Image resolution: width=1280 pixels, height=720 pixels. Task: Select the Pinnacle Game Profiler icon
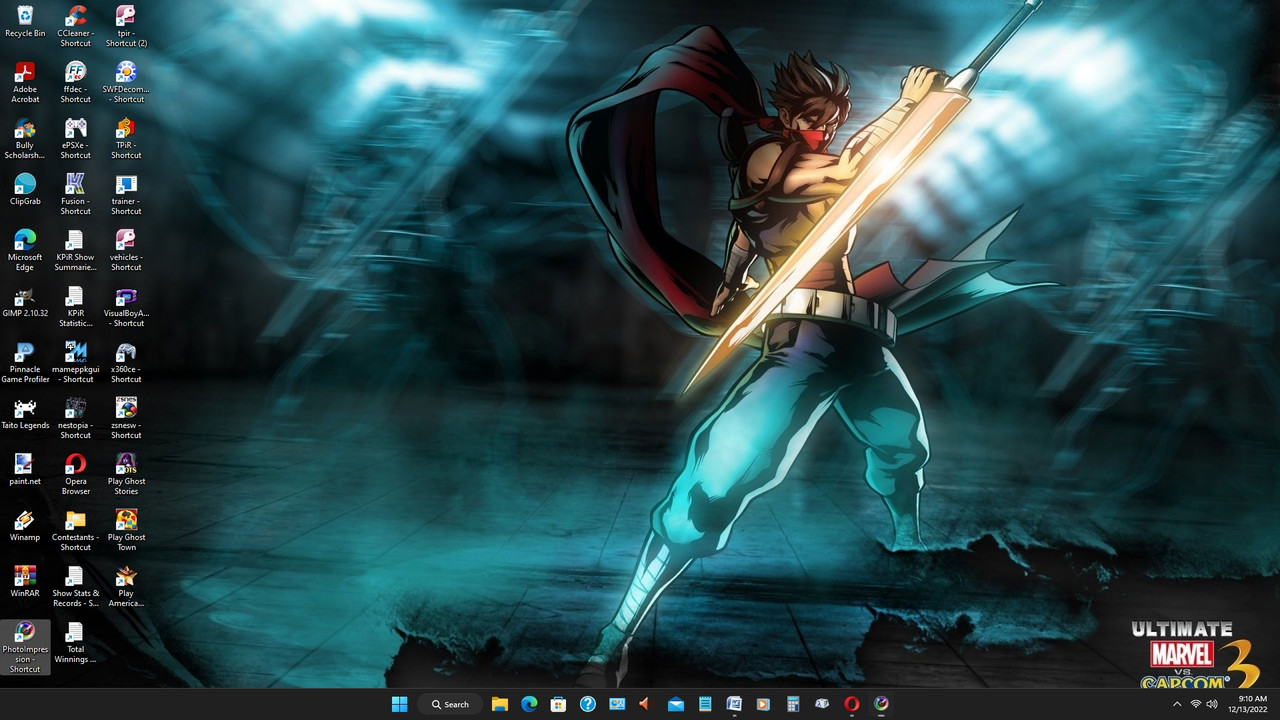[25, 362]
